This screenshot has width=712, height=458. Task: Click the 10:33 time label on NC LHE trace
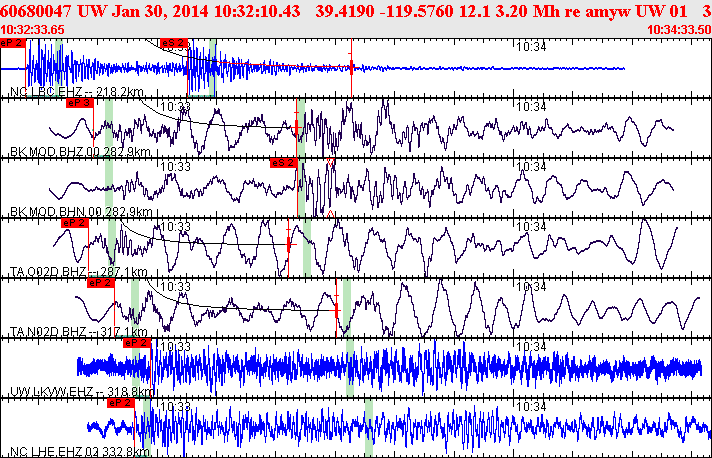[x=176, y=406]
